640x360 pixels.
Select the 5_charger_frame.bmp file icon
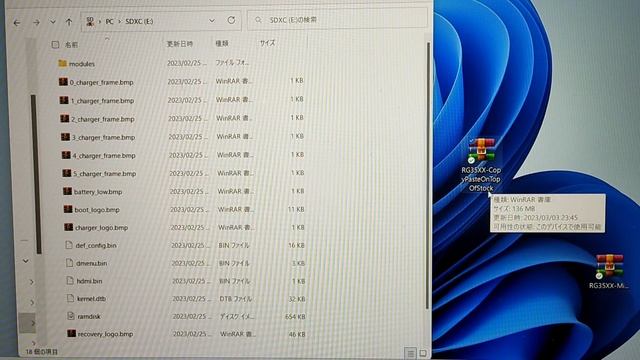[x=67, y=173]
